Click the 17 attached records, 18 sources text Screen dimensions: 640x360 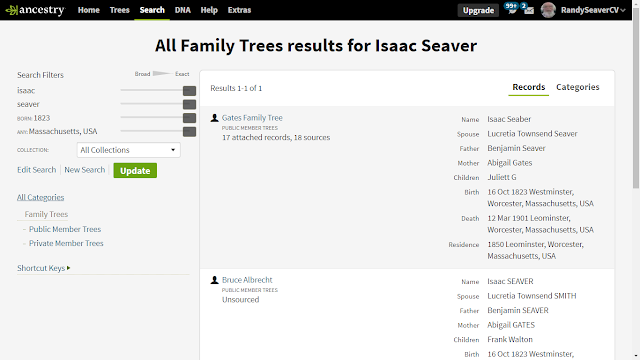(276, 138)
